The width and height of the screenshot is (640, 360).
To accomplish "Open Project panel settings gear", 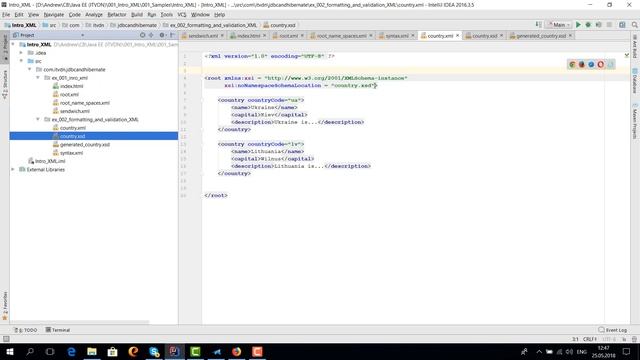I will (x=162, y=35).
